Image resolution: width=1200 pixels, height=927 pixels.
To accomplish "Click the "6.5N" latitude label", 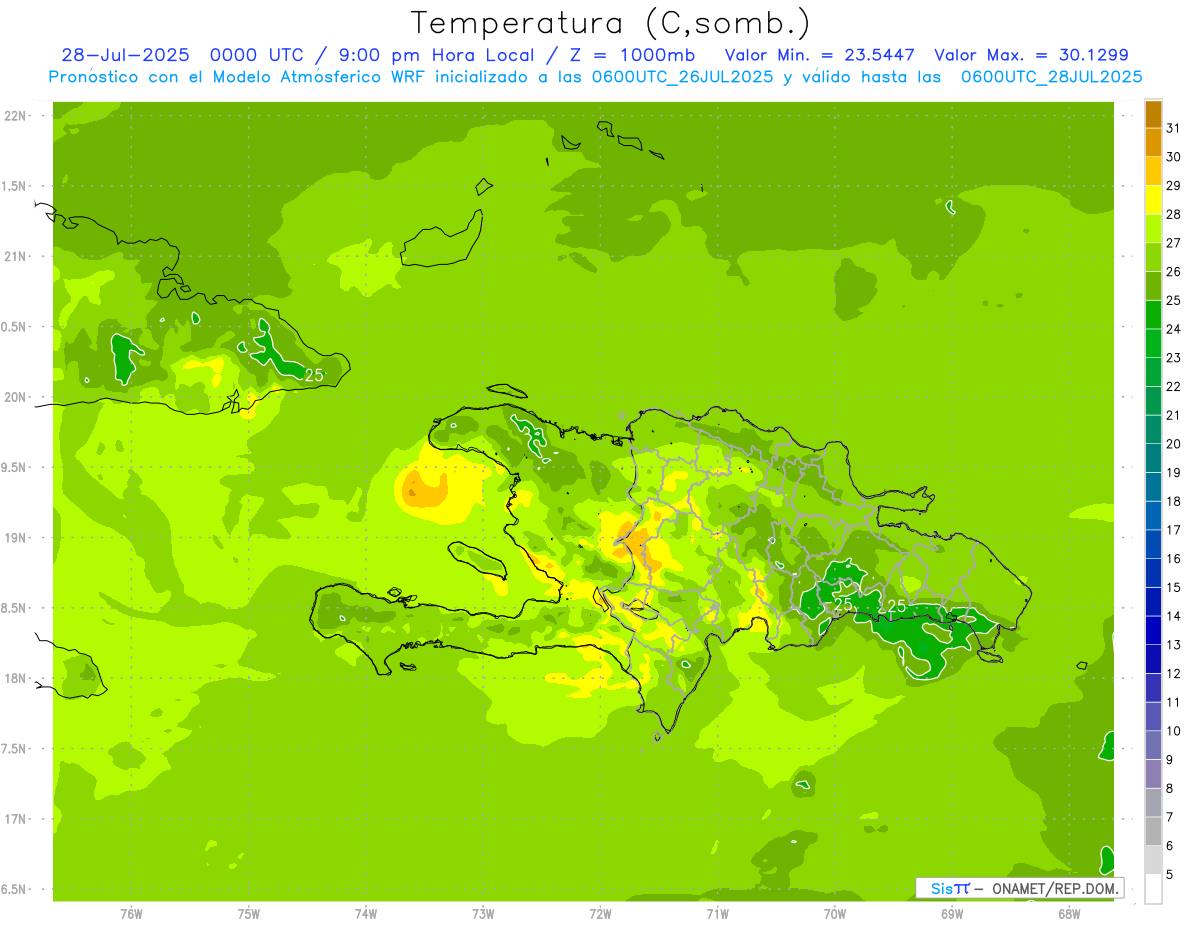I will click(x=15, y=889).
